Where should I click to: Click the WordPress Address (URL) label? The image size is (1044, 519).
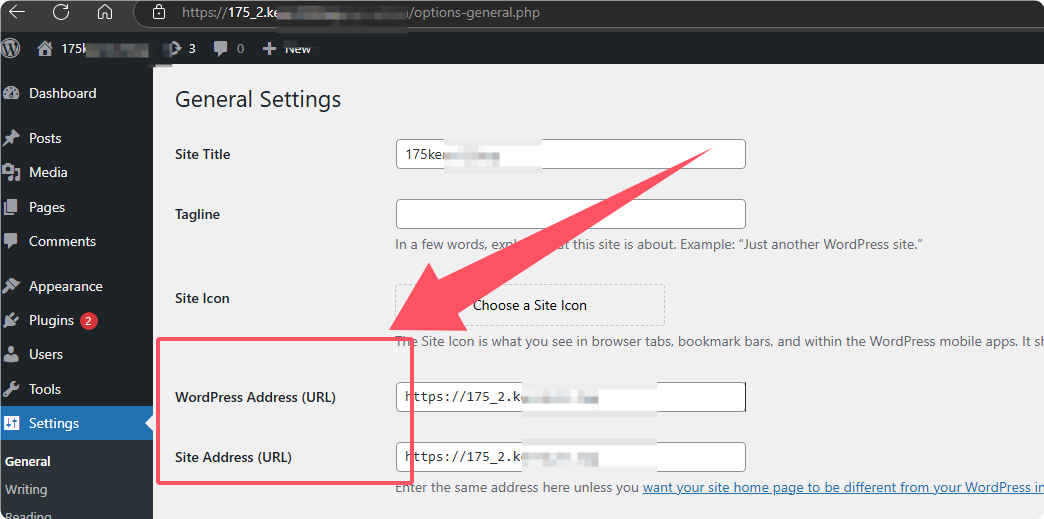(255, 398)
